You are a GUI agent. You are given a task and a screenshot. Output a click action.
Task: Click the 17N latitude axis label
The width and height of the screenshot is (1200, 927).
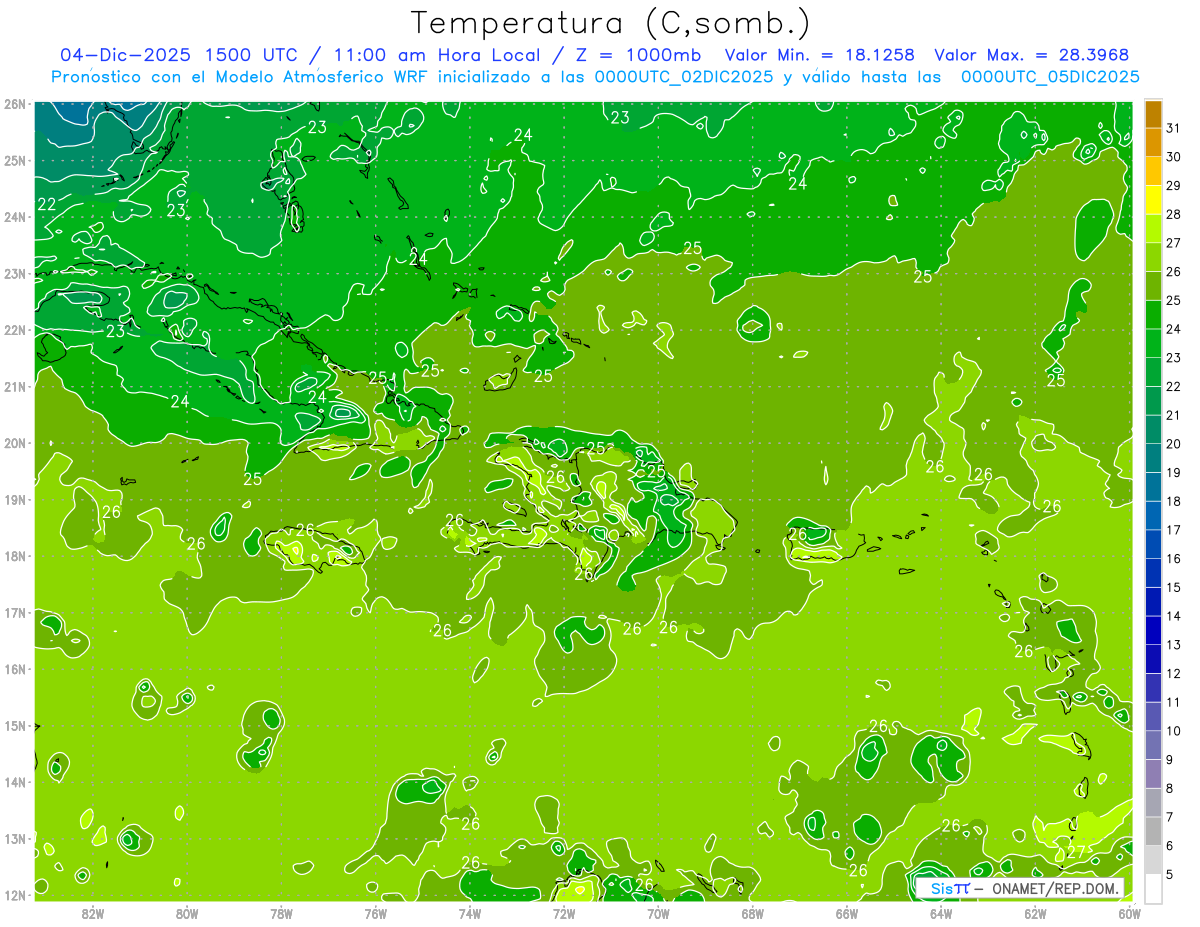14,612
